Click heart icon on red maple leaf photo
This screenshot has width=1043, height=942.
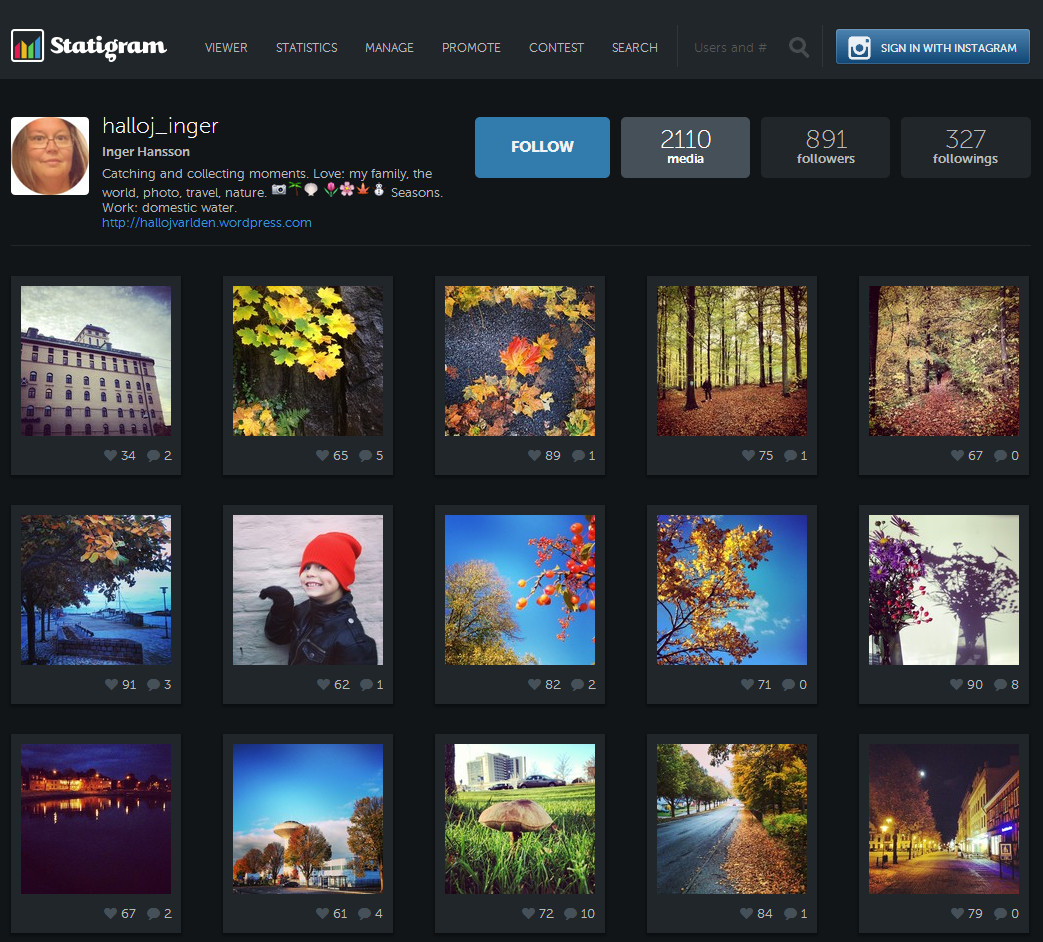coord(534,456)
